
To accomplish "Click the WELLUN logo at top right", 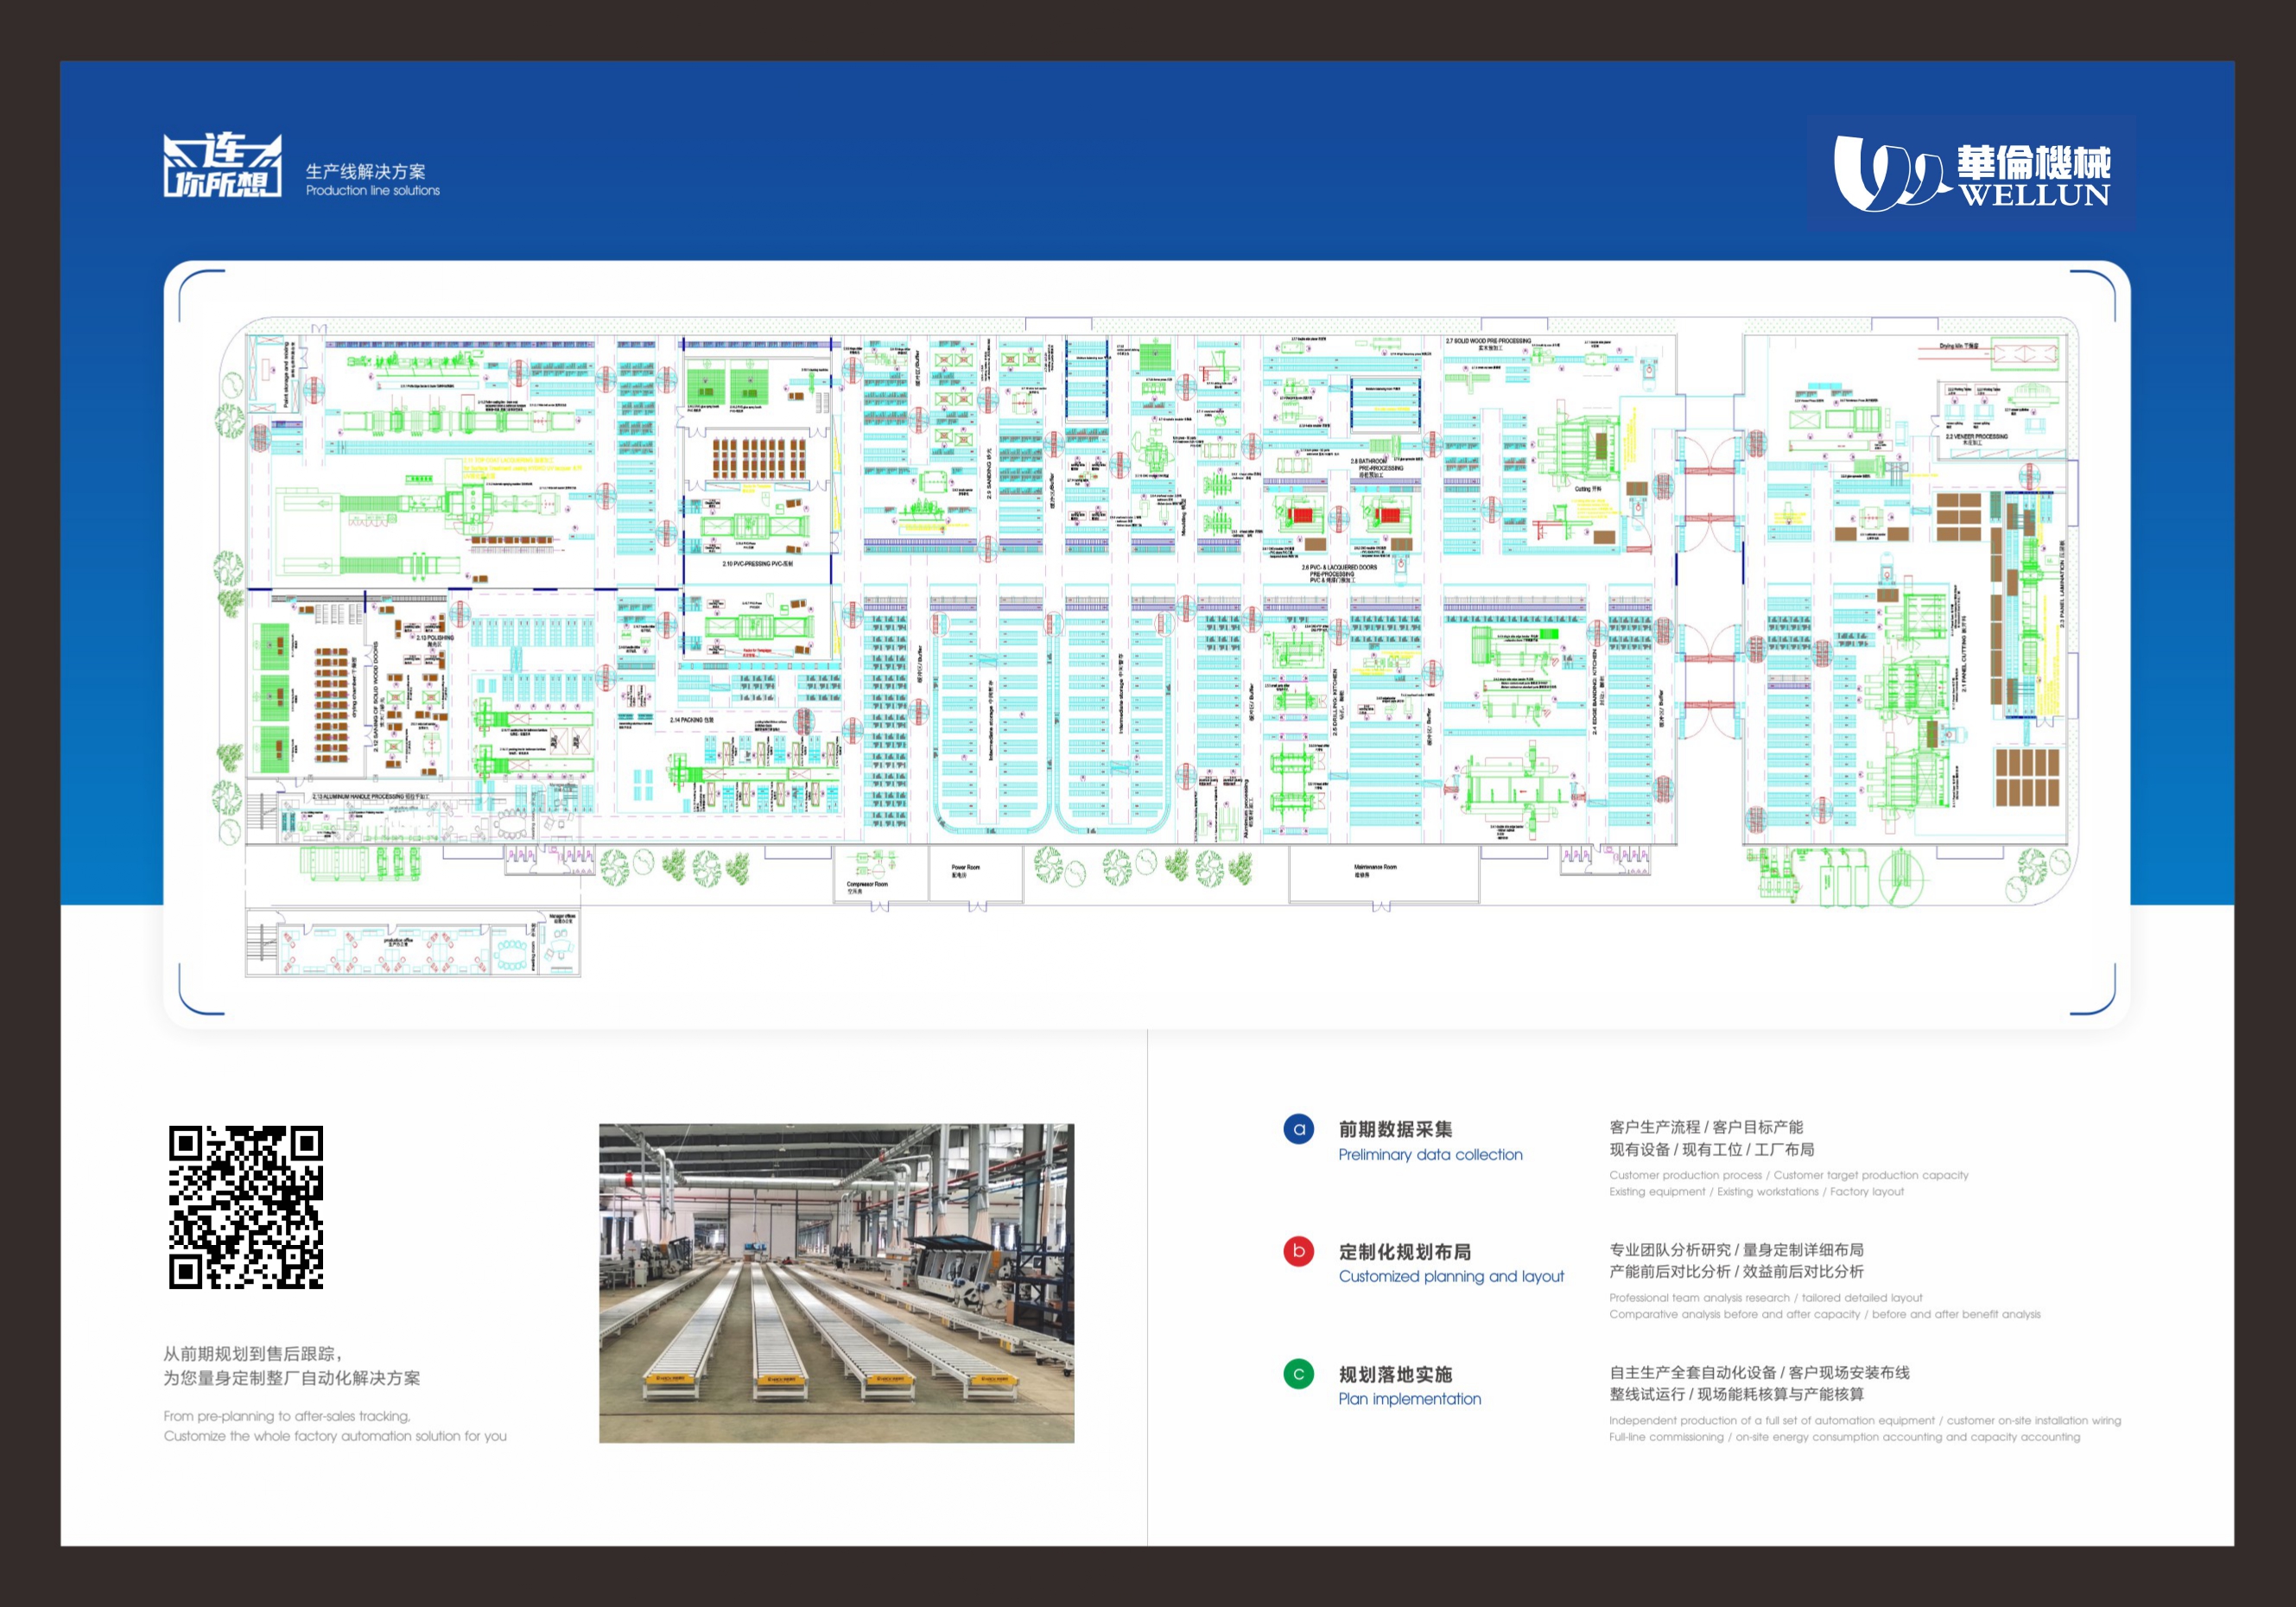I will pos(1971,174).
